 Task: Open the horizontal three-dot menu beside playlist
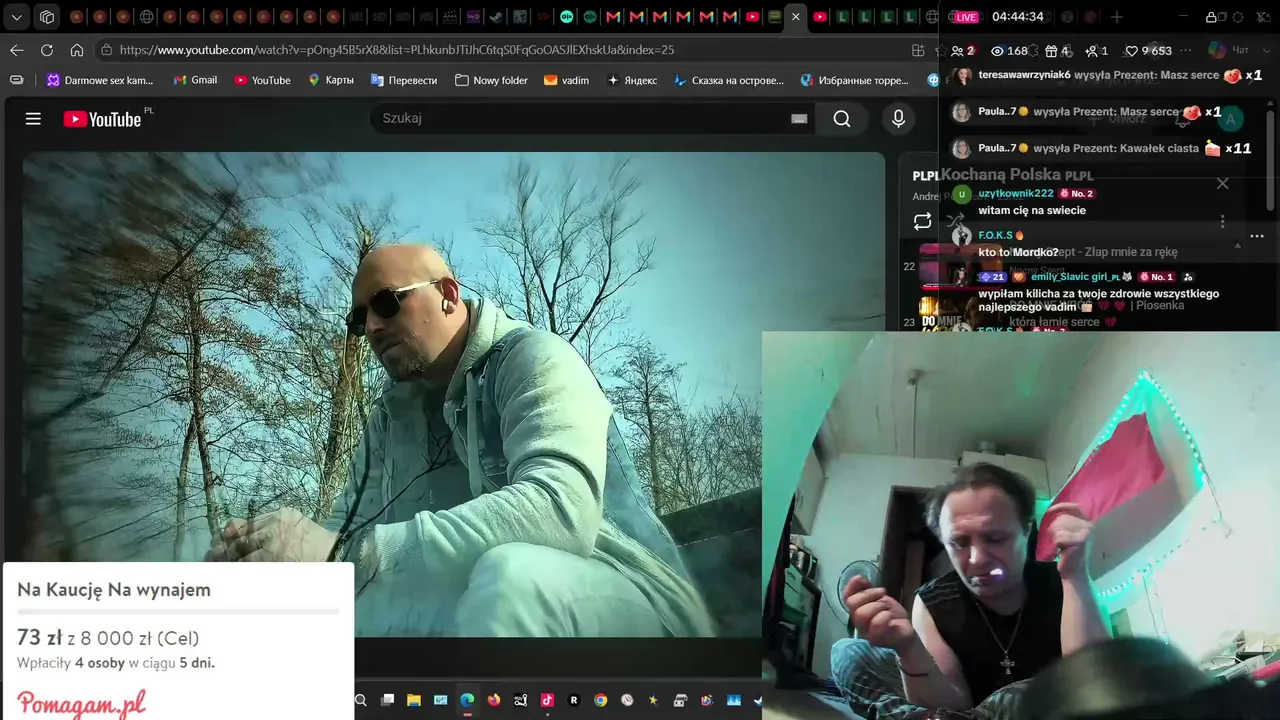1257,236
